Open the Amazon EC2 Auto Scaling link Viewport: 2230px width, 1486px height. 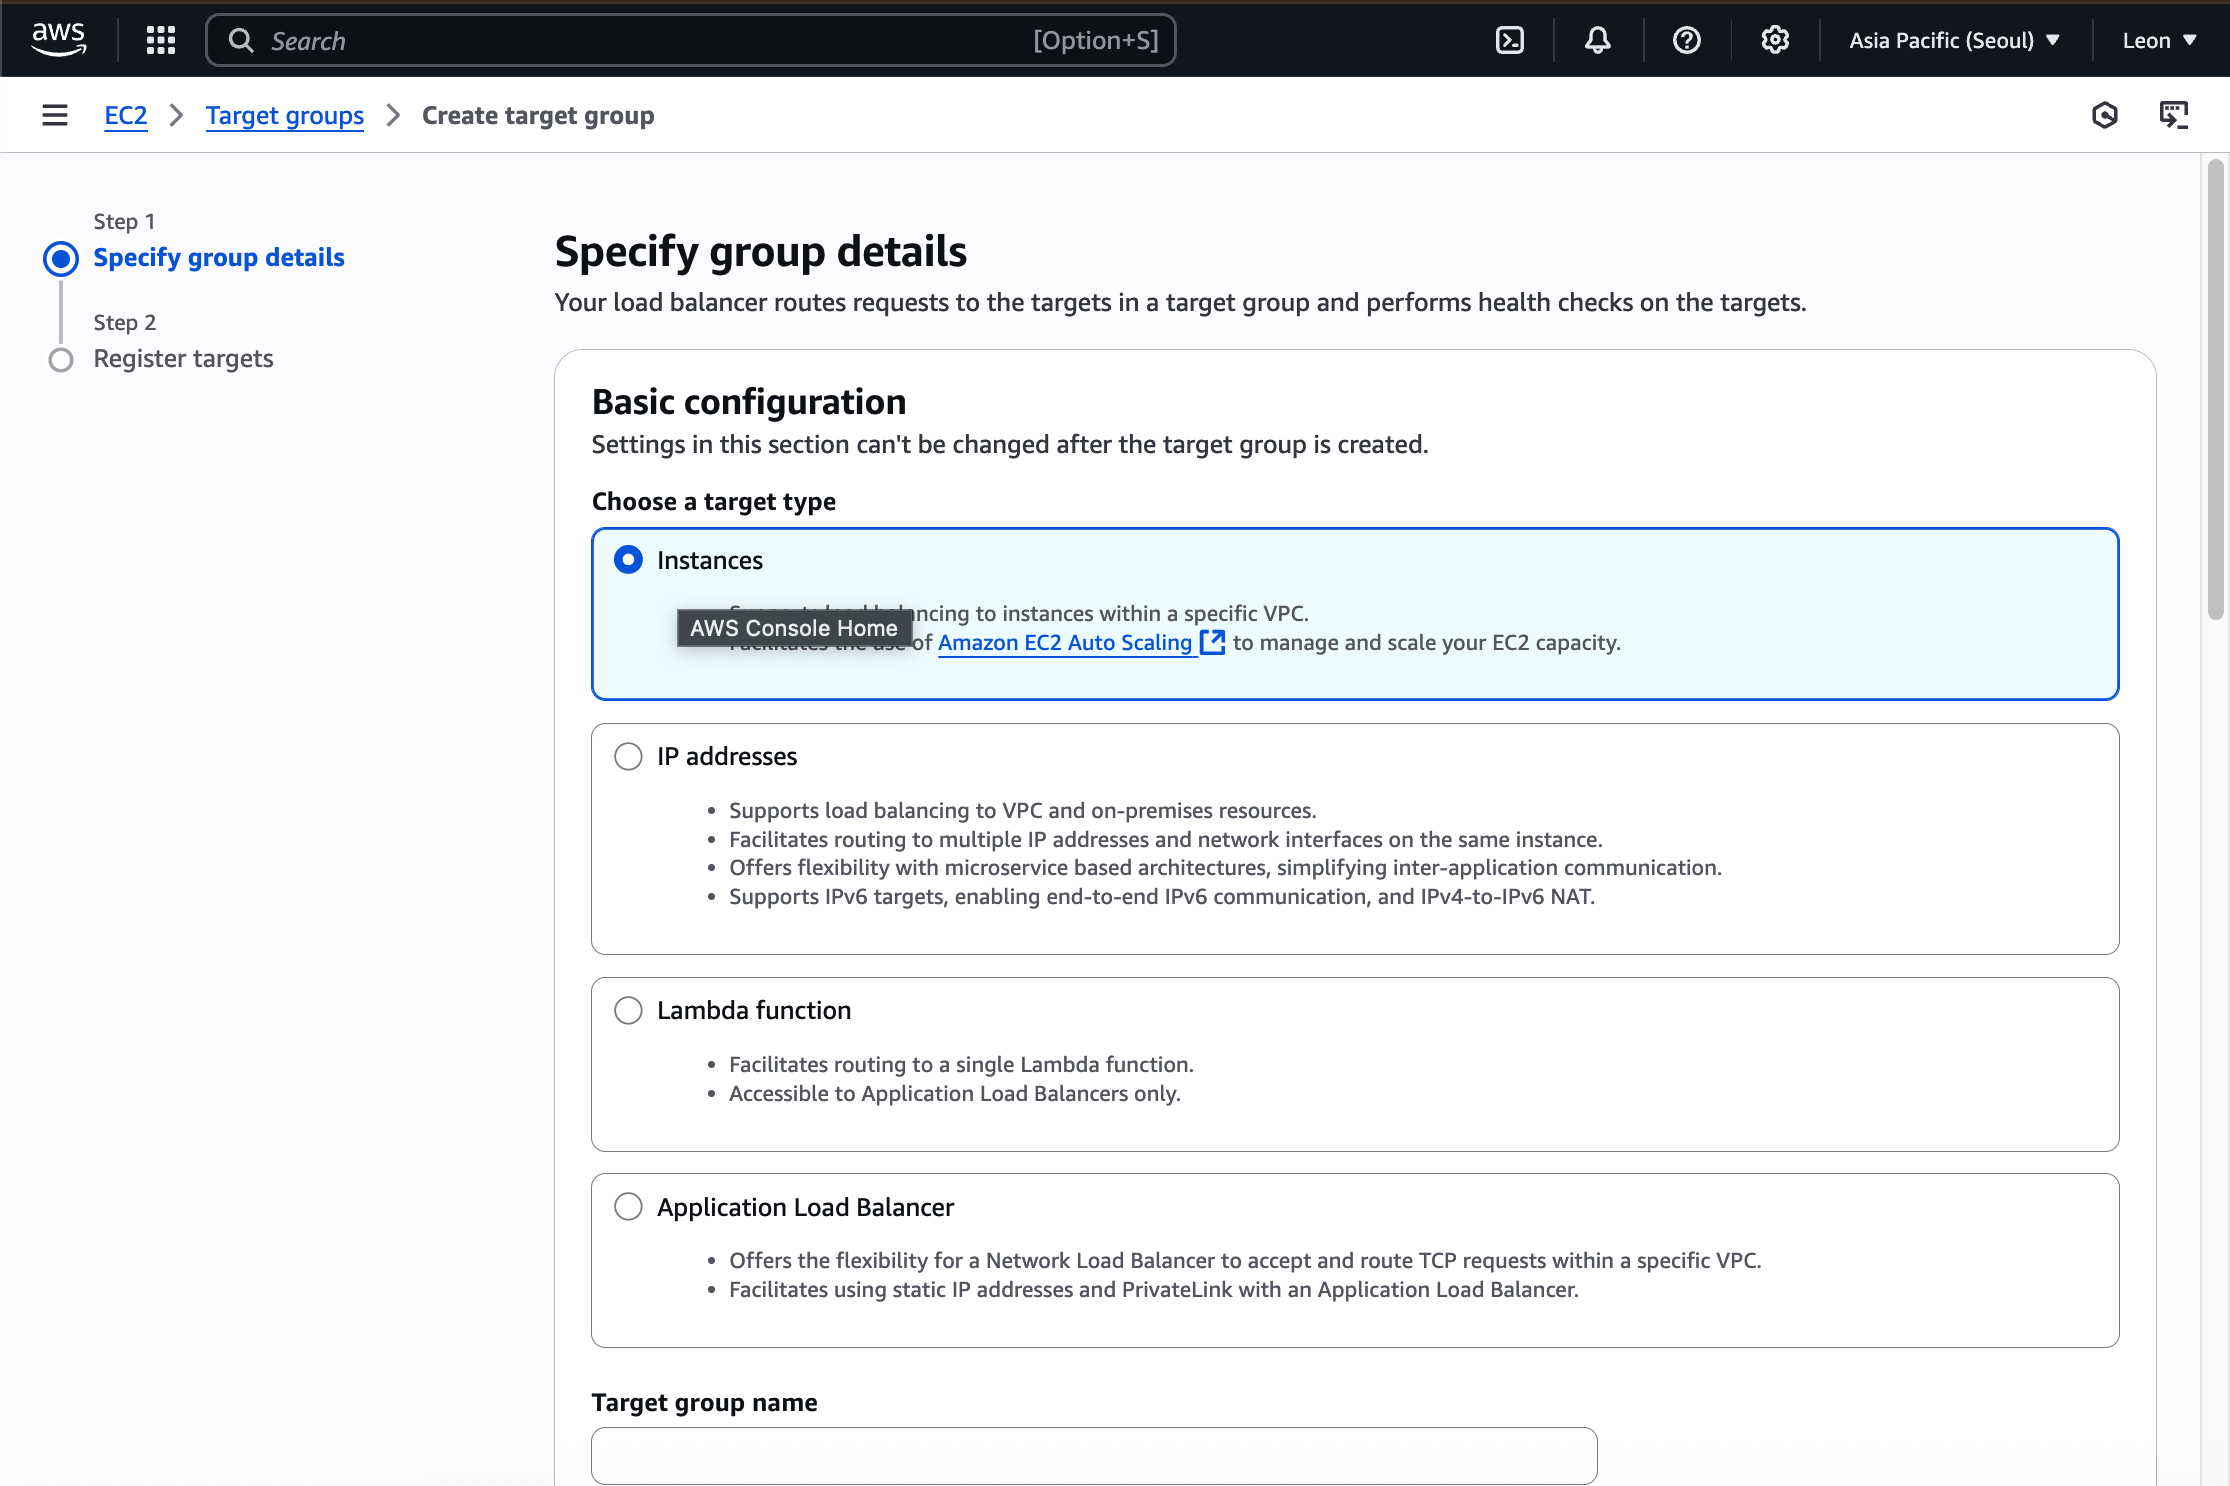tap(1065, 643)
